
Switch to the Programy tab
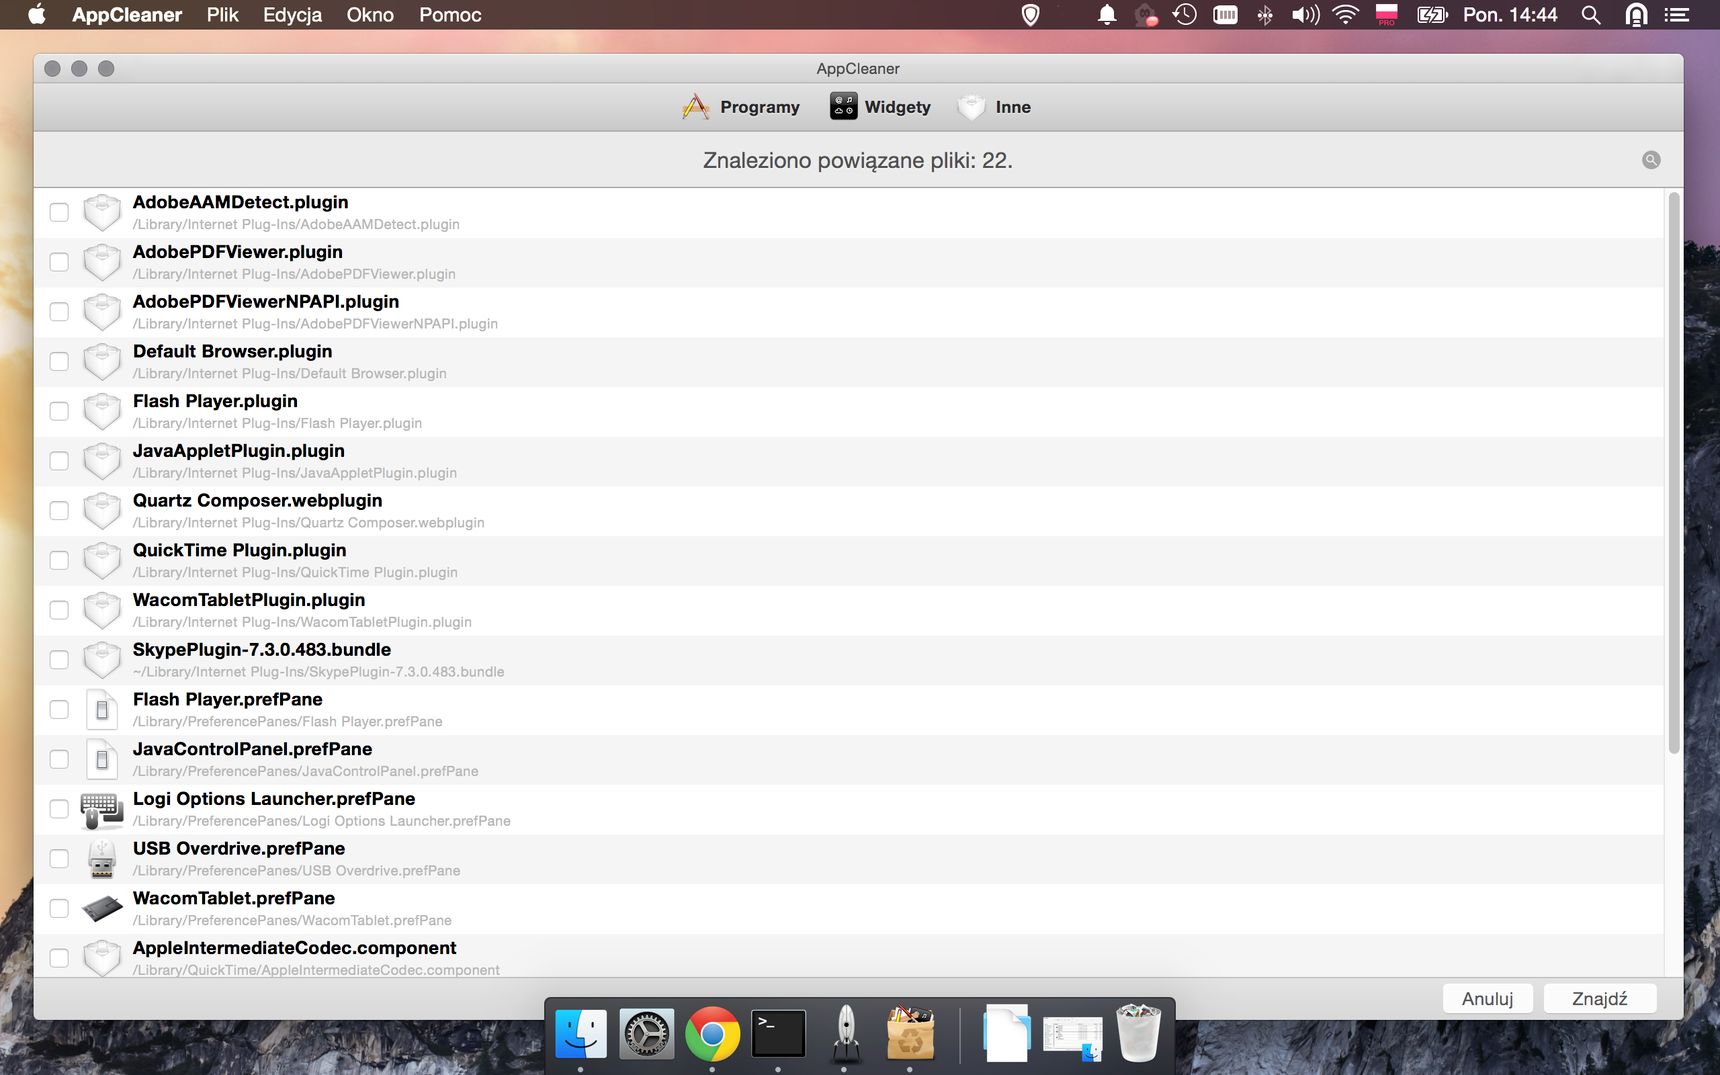tap(741, 107)
